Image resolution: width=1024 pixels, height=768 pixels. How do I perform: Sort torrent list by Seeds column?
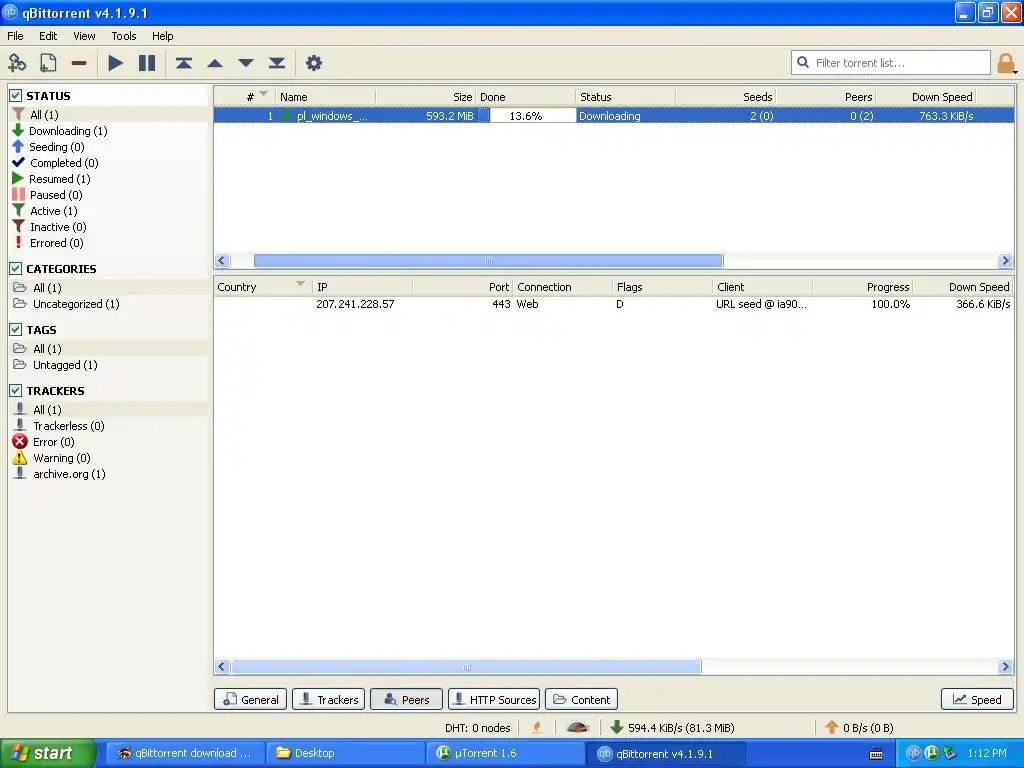[726, 97]
